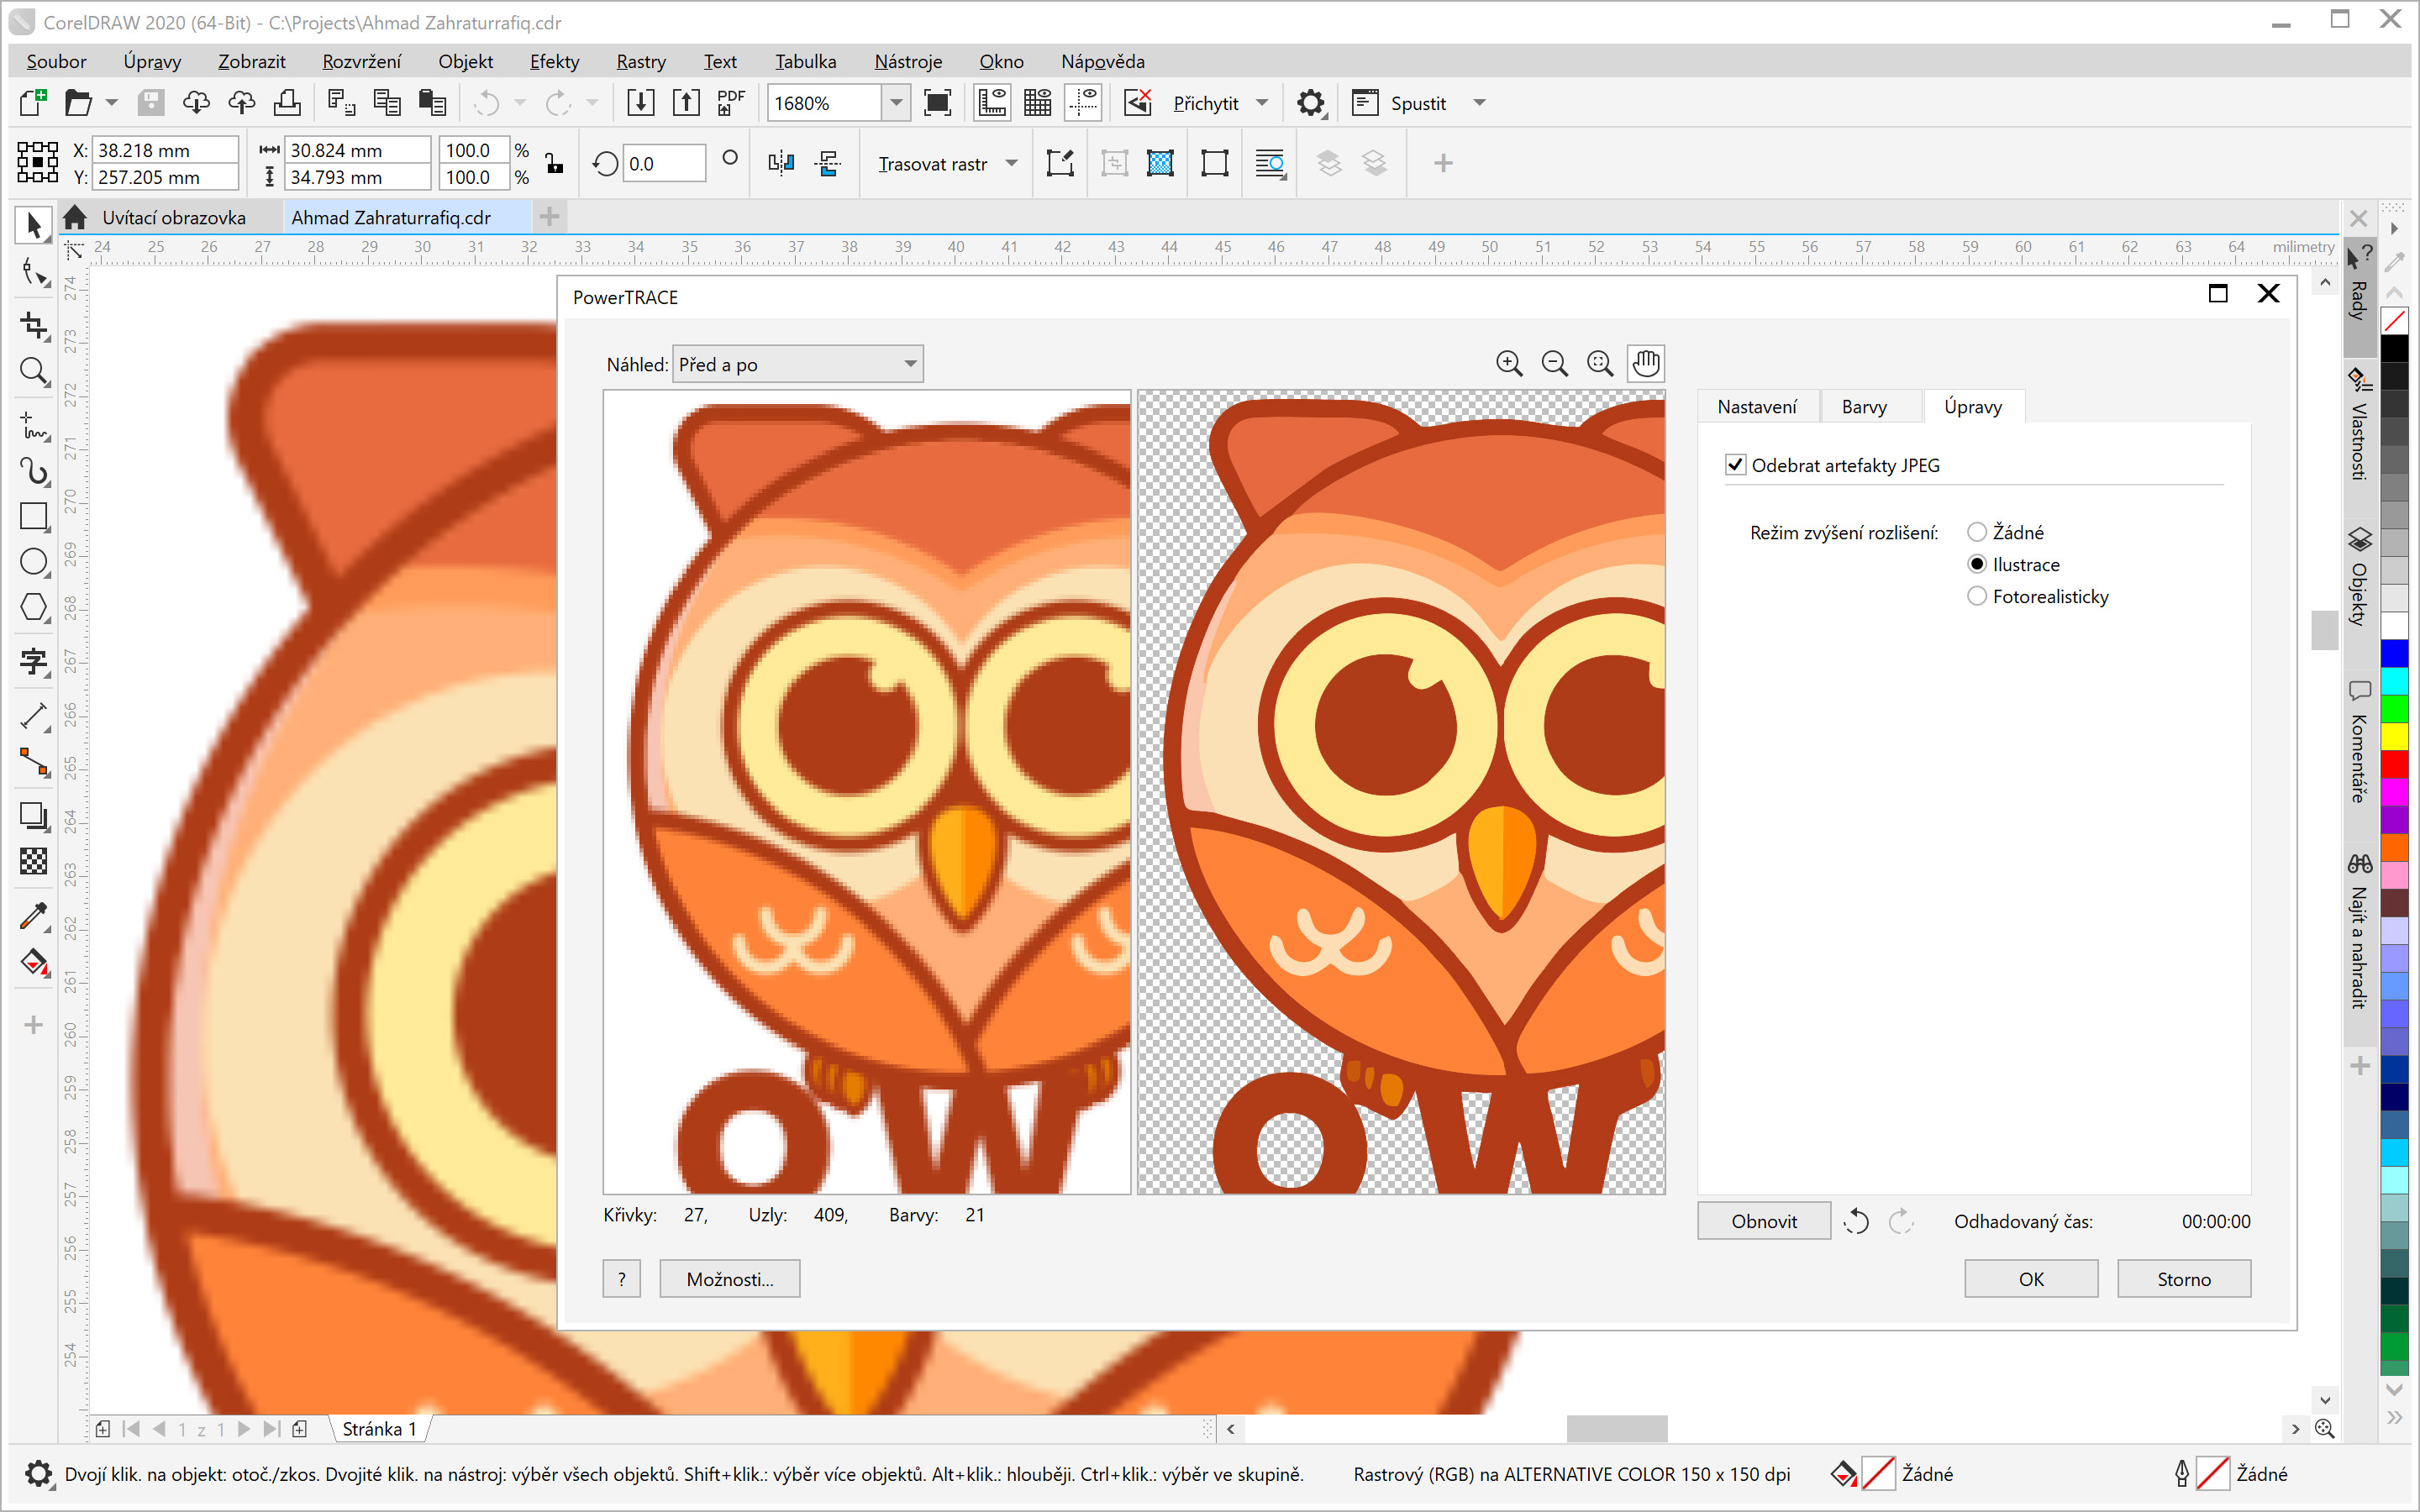
Task: Select the Crop tool in toolbox
Action: coord(34,326)
